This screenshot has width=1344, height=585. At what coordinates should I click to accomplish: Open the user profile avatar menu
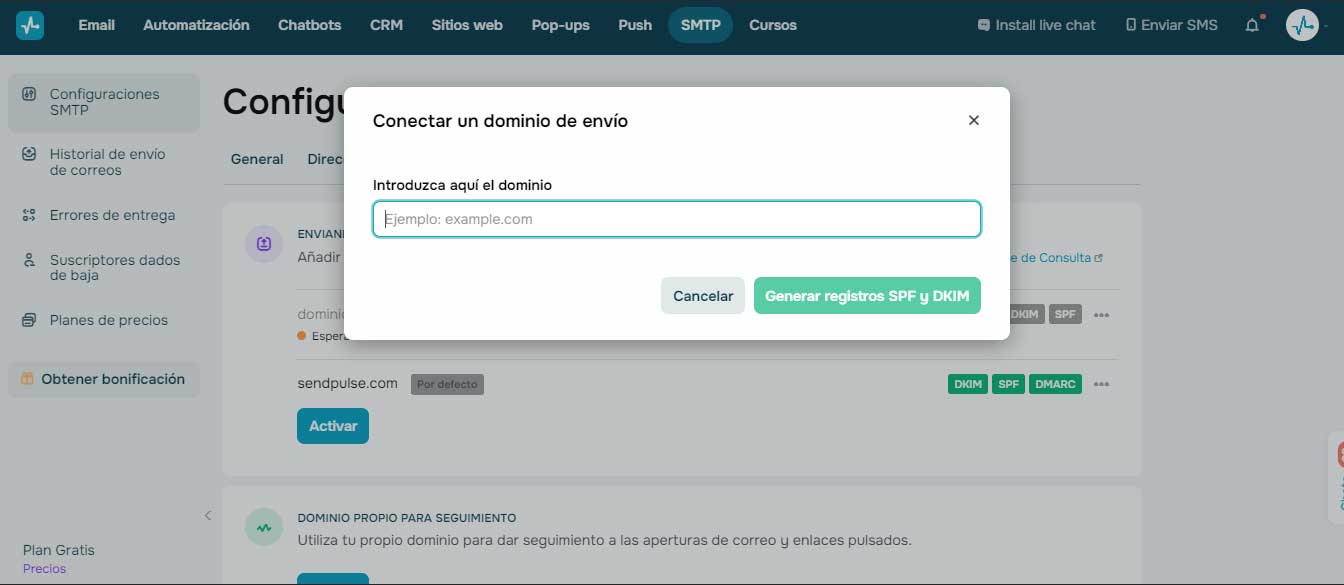click(1302, 25)
